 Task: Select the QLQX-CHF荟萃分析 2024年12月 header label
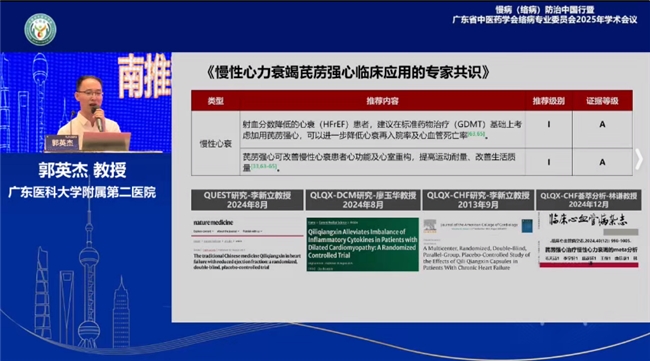pyautogui.click(x=588, y=200)
